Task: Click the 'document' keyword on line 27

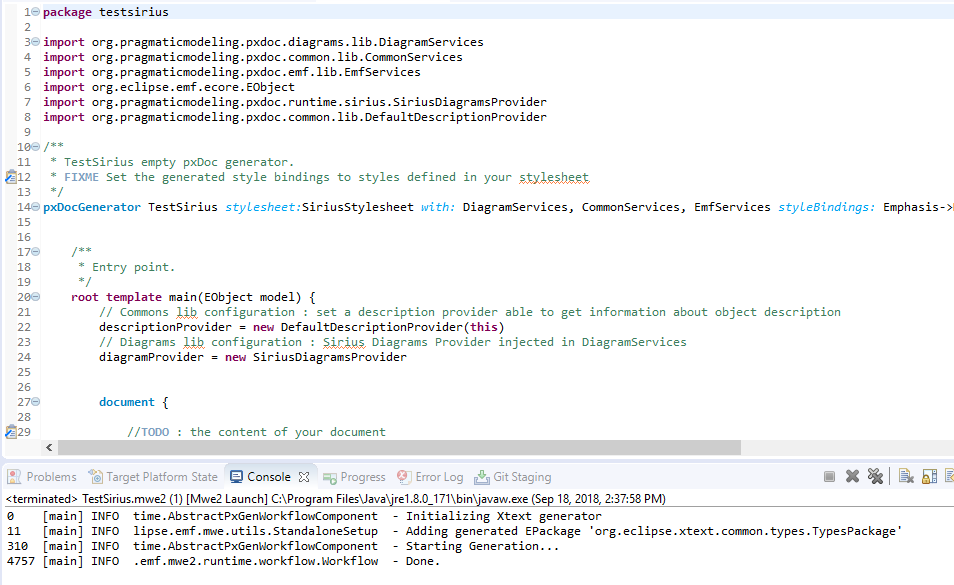Action: pyautogui.click(x=127, y=402)
